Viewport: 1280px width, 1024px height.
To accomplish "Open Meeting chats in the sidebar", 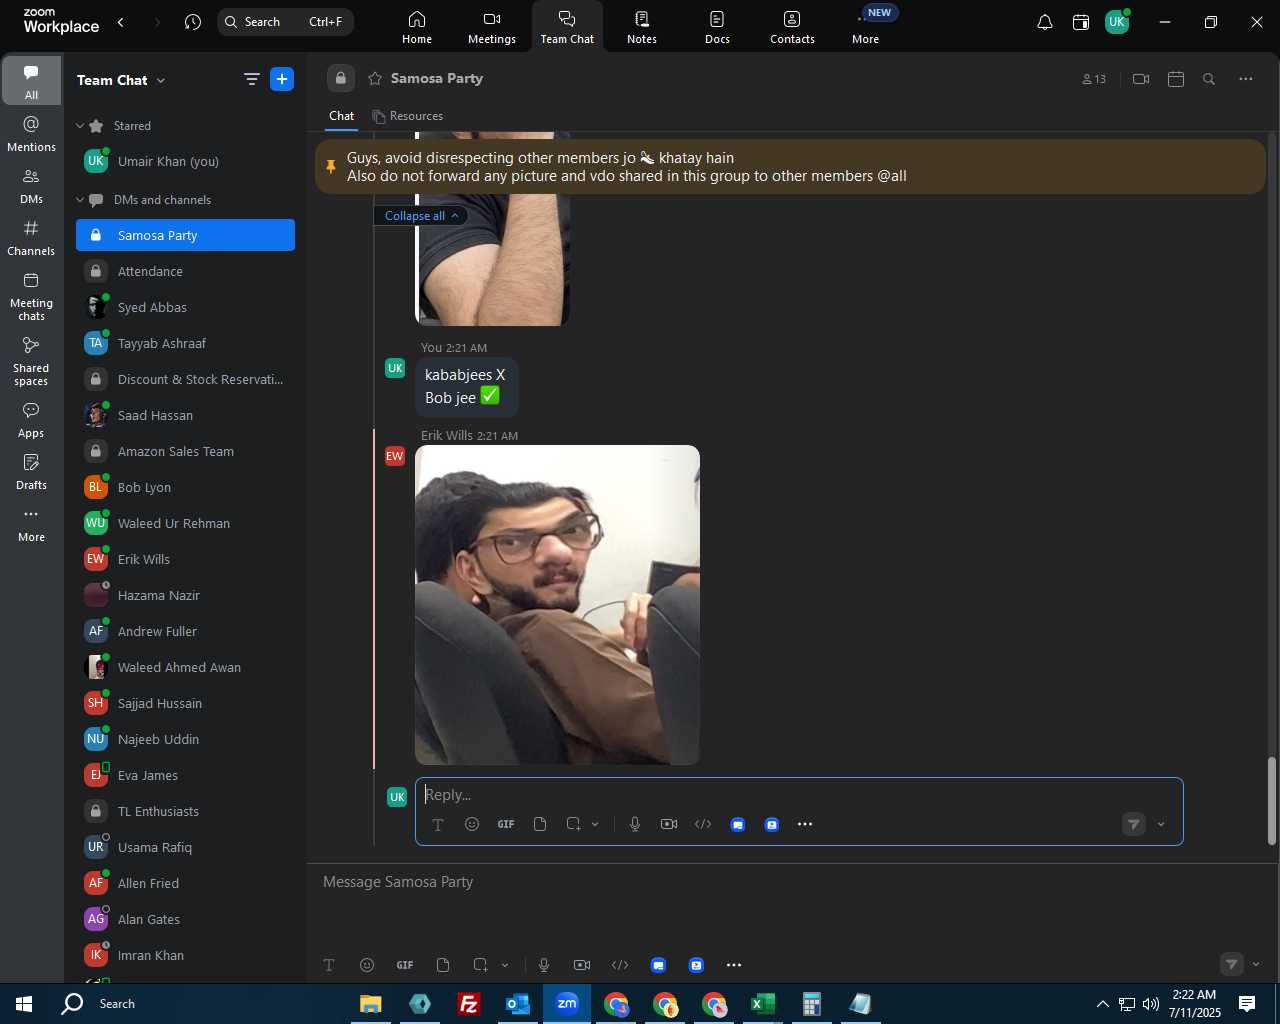I will (x=31, y=296).
